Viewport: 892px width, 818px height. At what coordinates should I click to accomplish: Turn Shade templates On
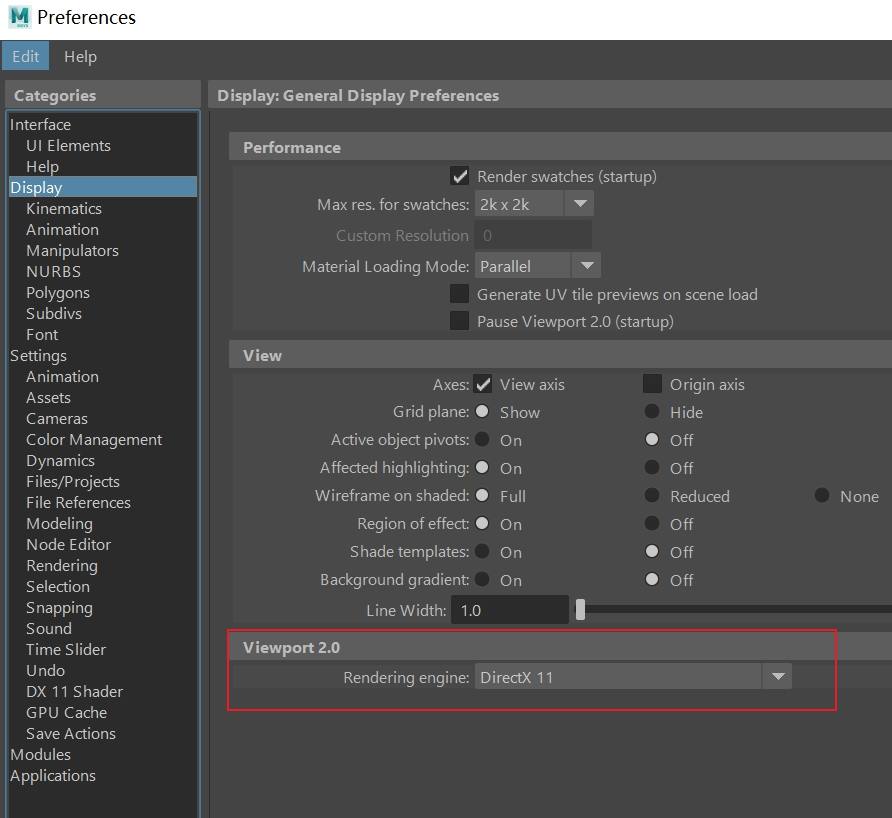click(482, 551)
